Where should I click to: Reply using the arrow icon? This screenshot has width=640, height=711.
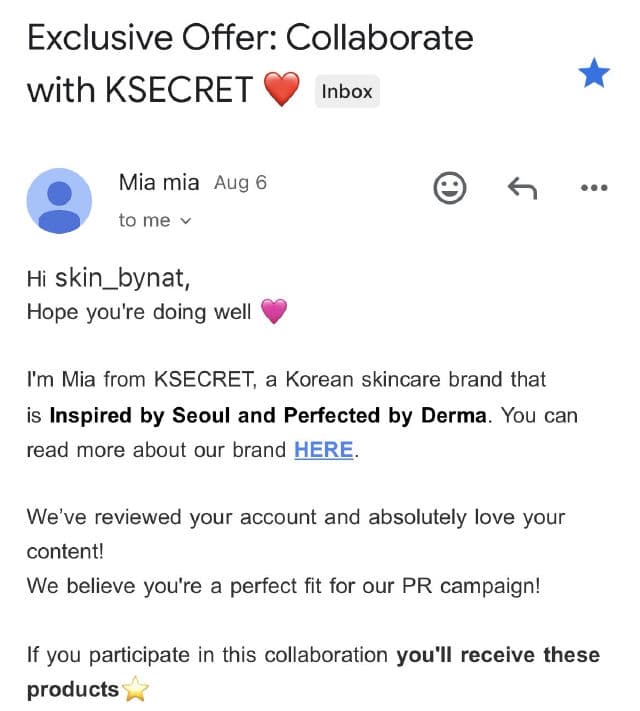[522, 187]
